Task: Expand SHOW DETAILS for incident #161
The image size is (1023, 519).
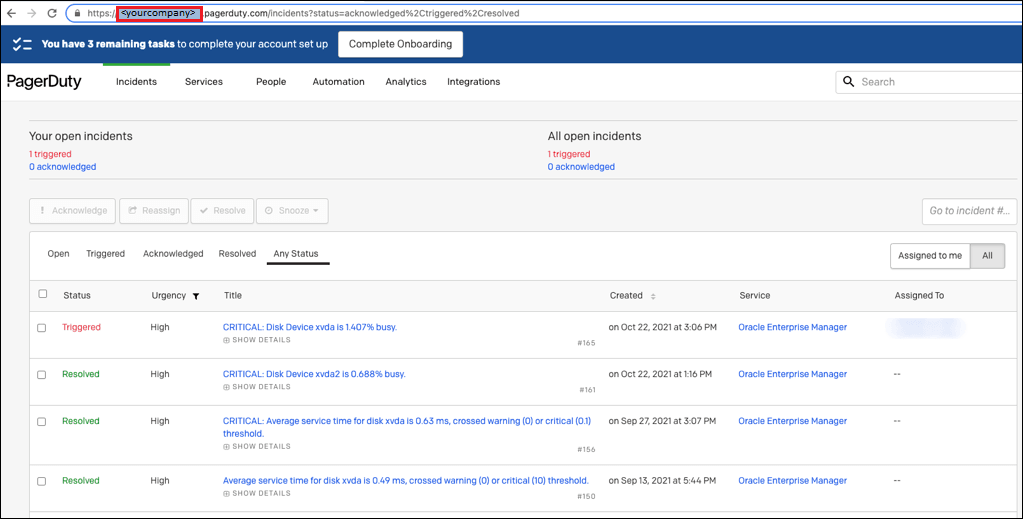Action: 257,387
